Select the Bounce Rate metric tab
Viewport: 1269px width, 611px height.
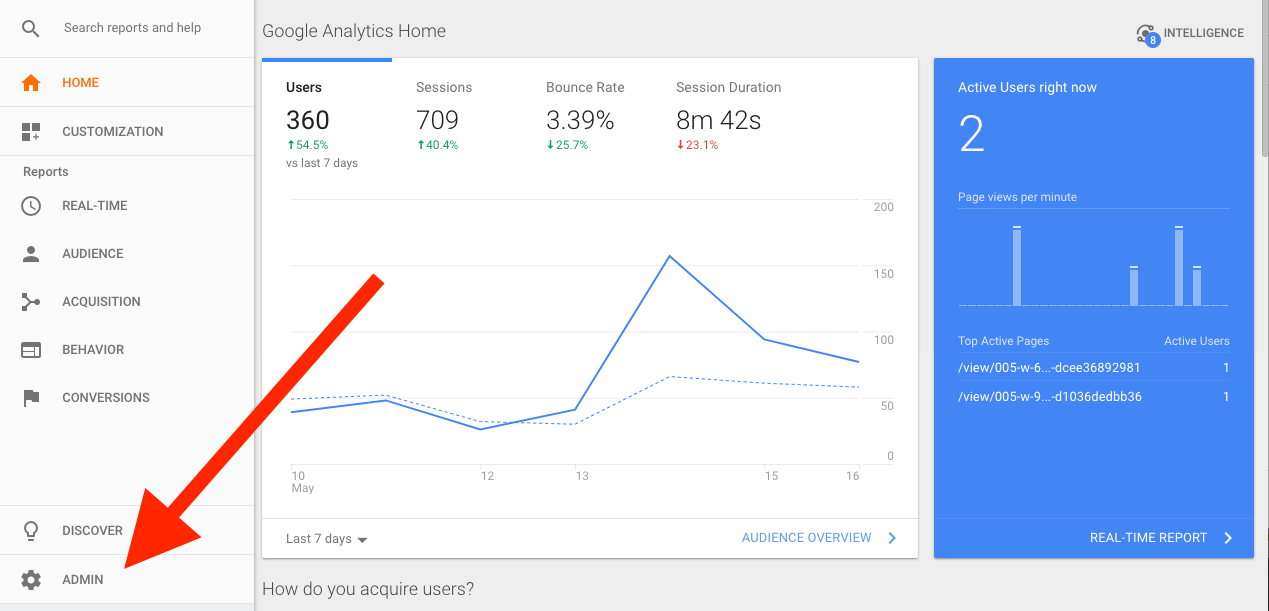click(587, 115)
